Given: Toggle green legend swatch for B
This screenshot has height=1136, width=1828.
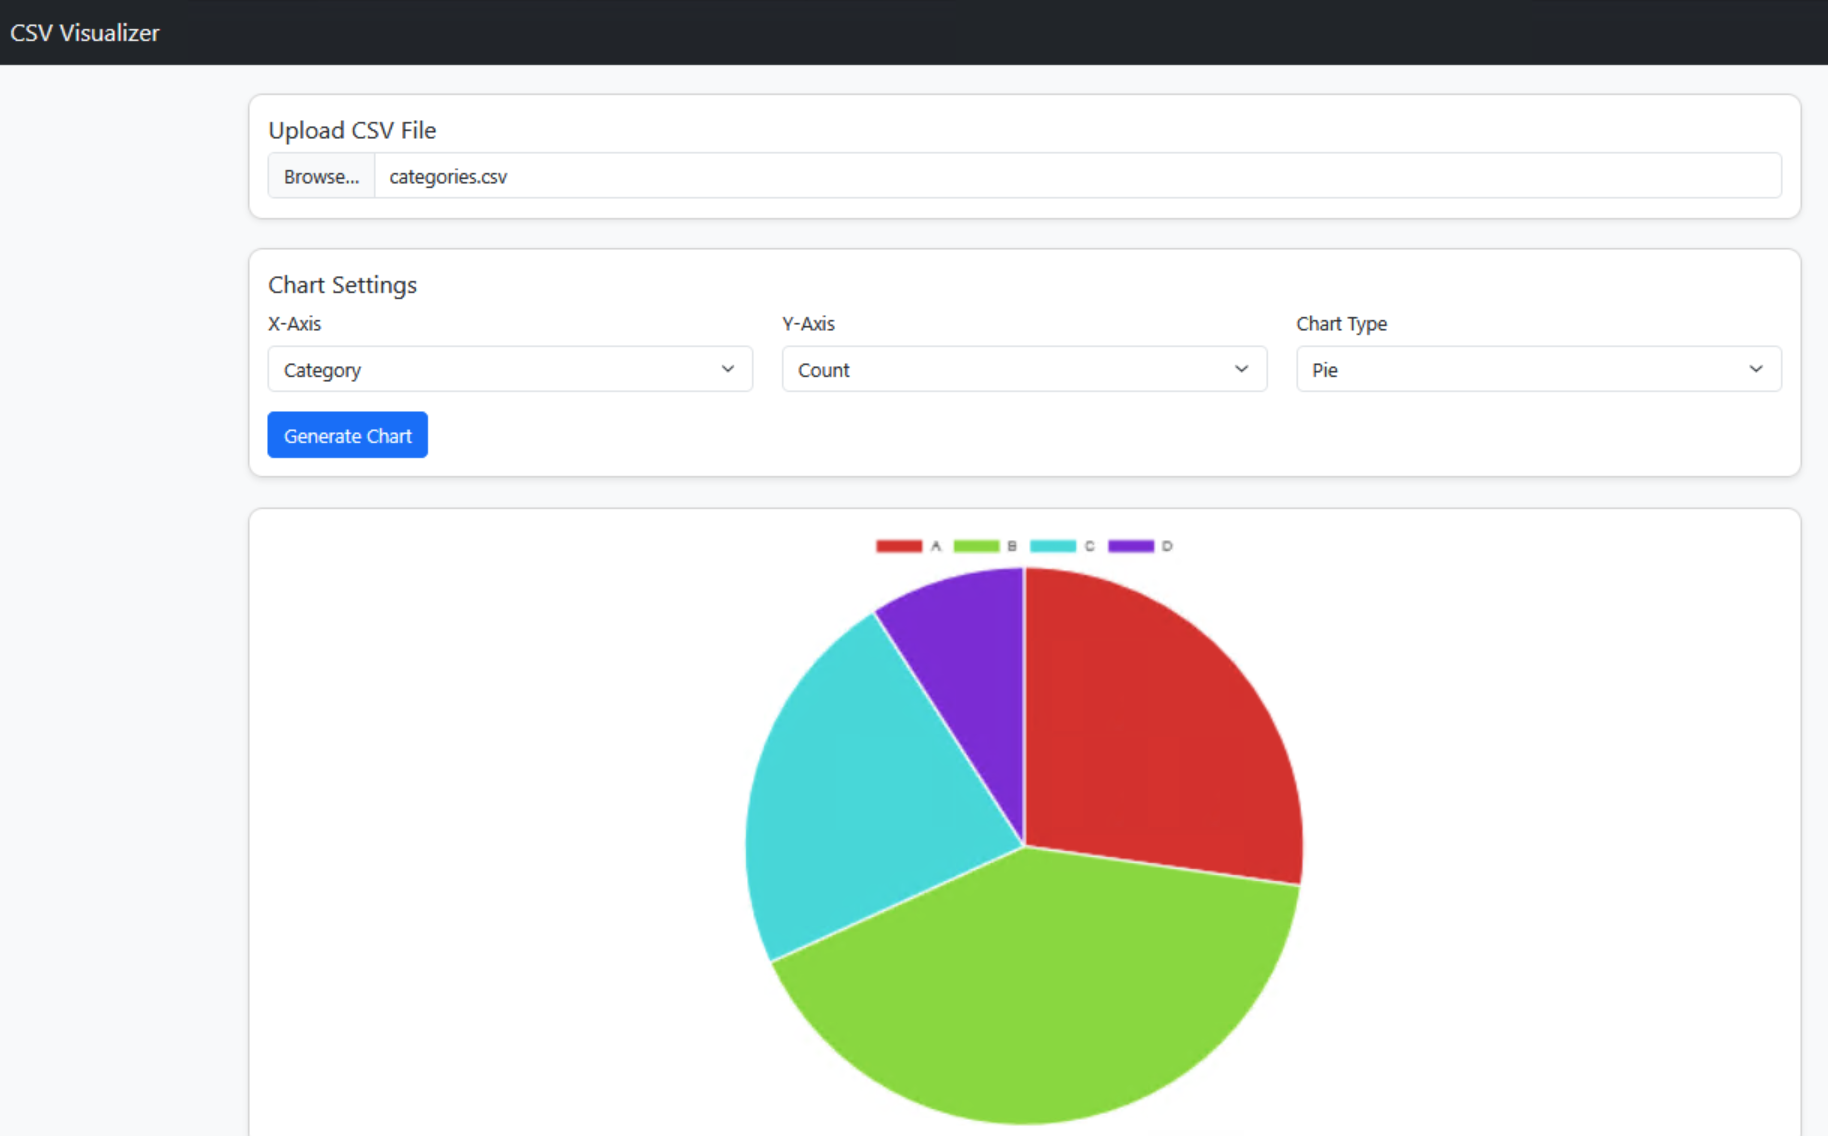Looking at the screenshot, I should [975, 546].
